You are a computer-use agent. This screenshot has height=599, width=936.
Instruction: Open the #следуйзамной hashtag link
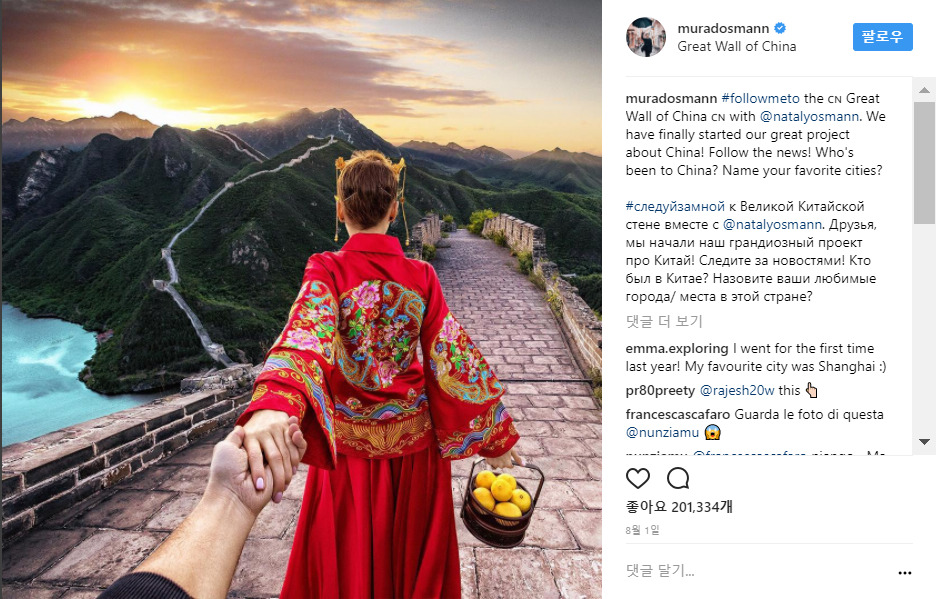(x=675, y=207)
